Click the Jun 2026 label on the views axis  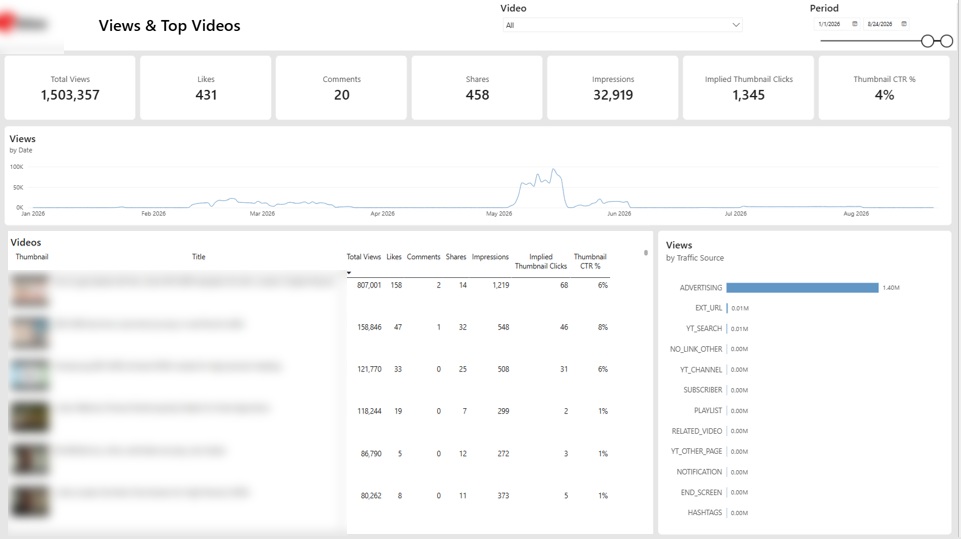tap(619, 213)
